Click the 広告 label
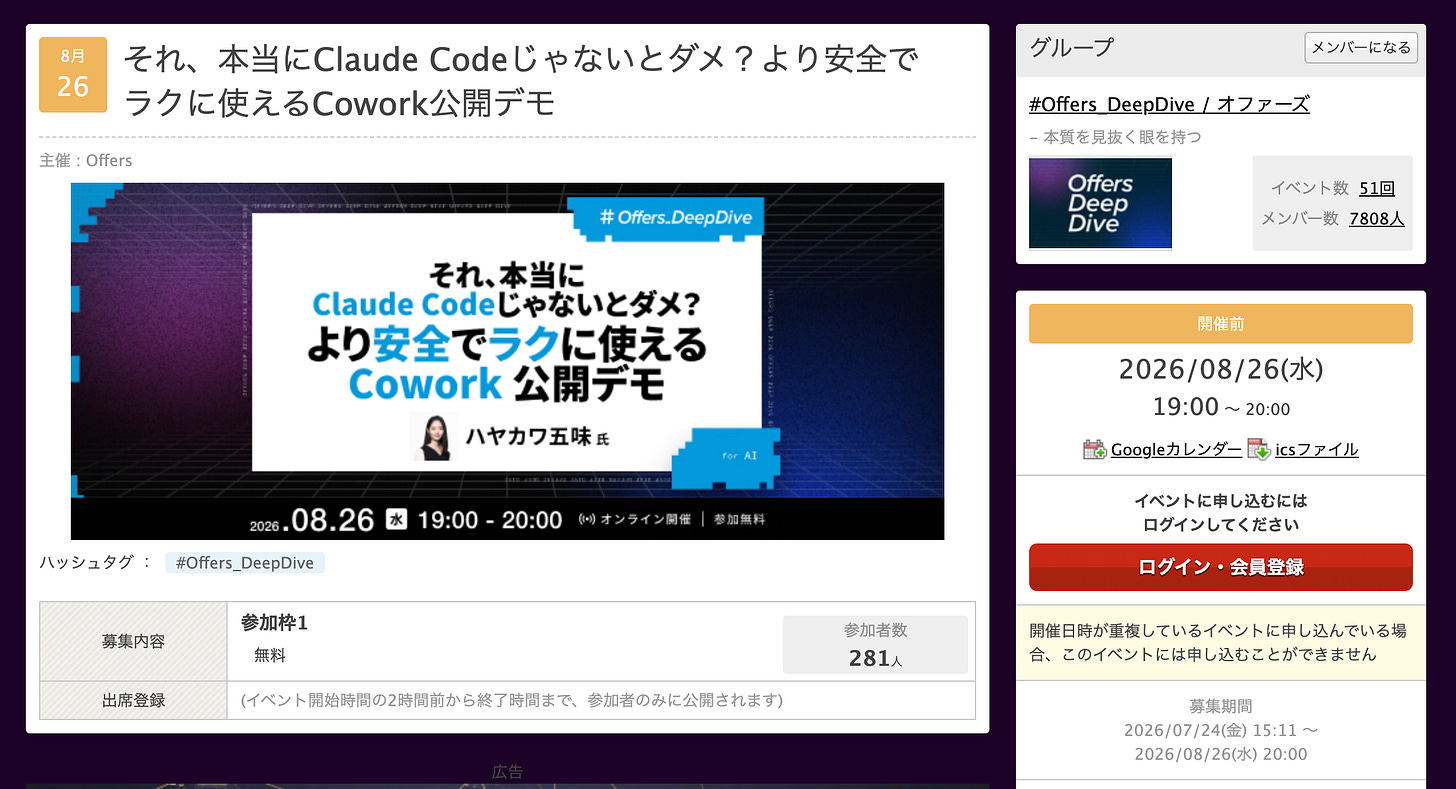 pos(507,771)
